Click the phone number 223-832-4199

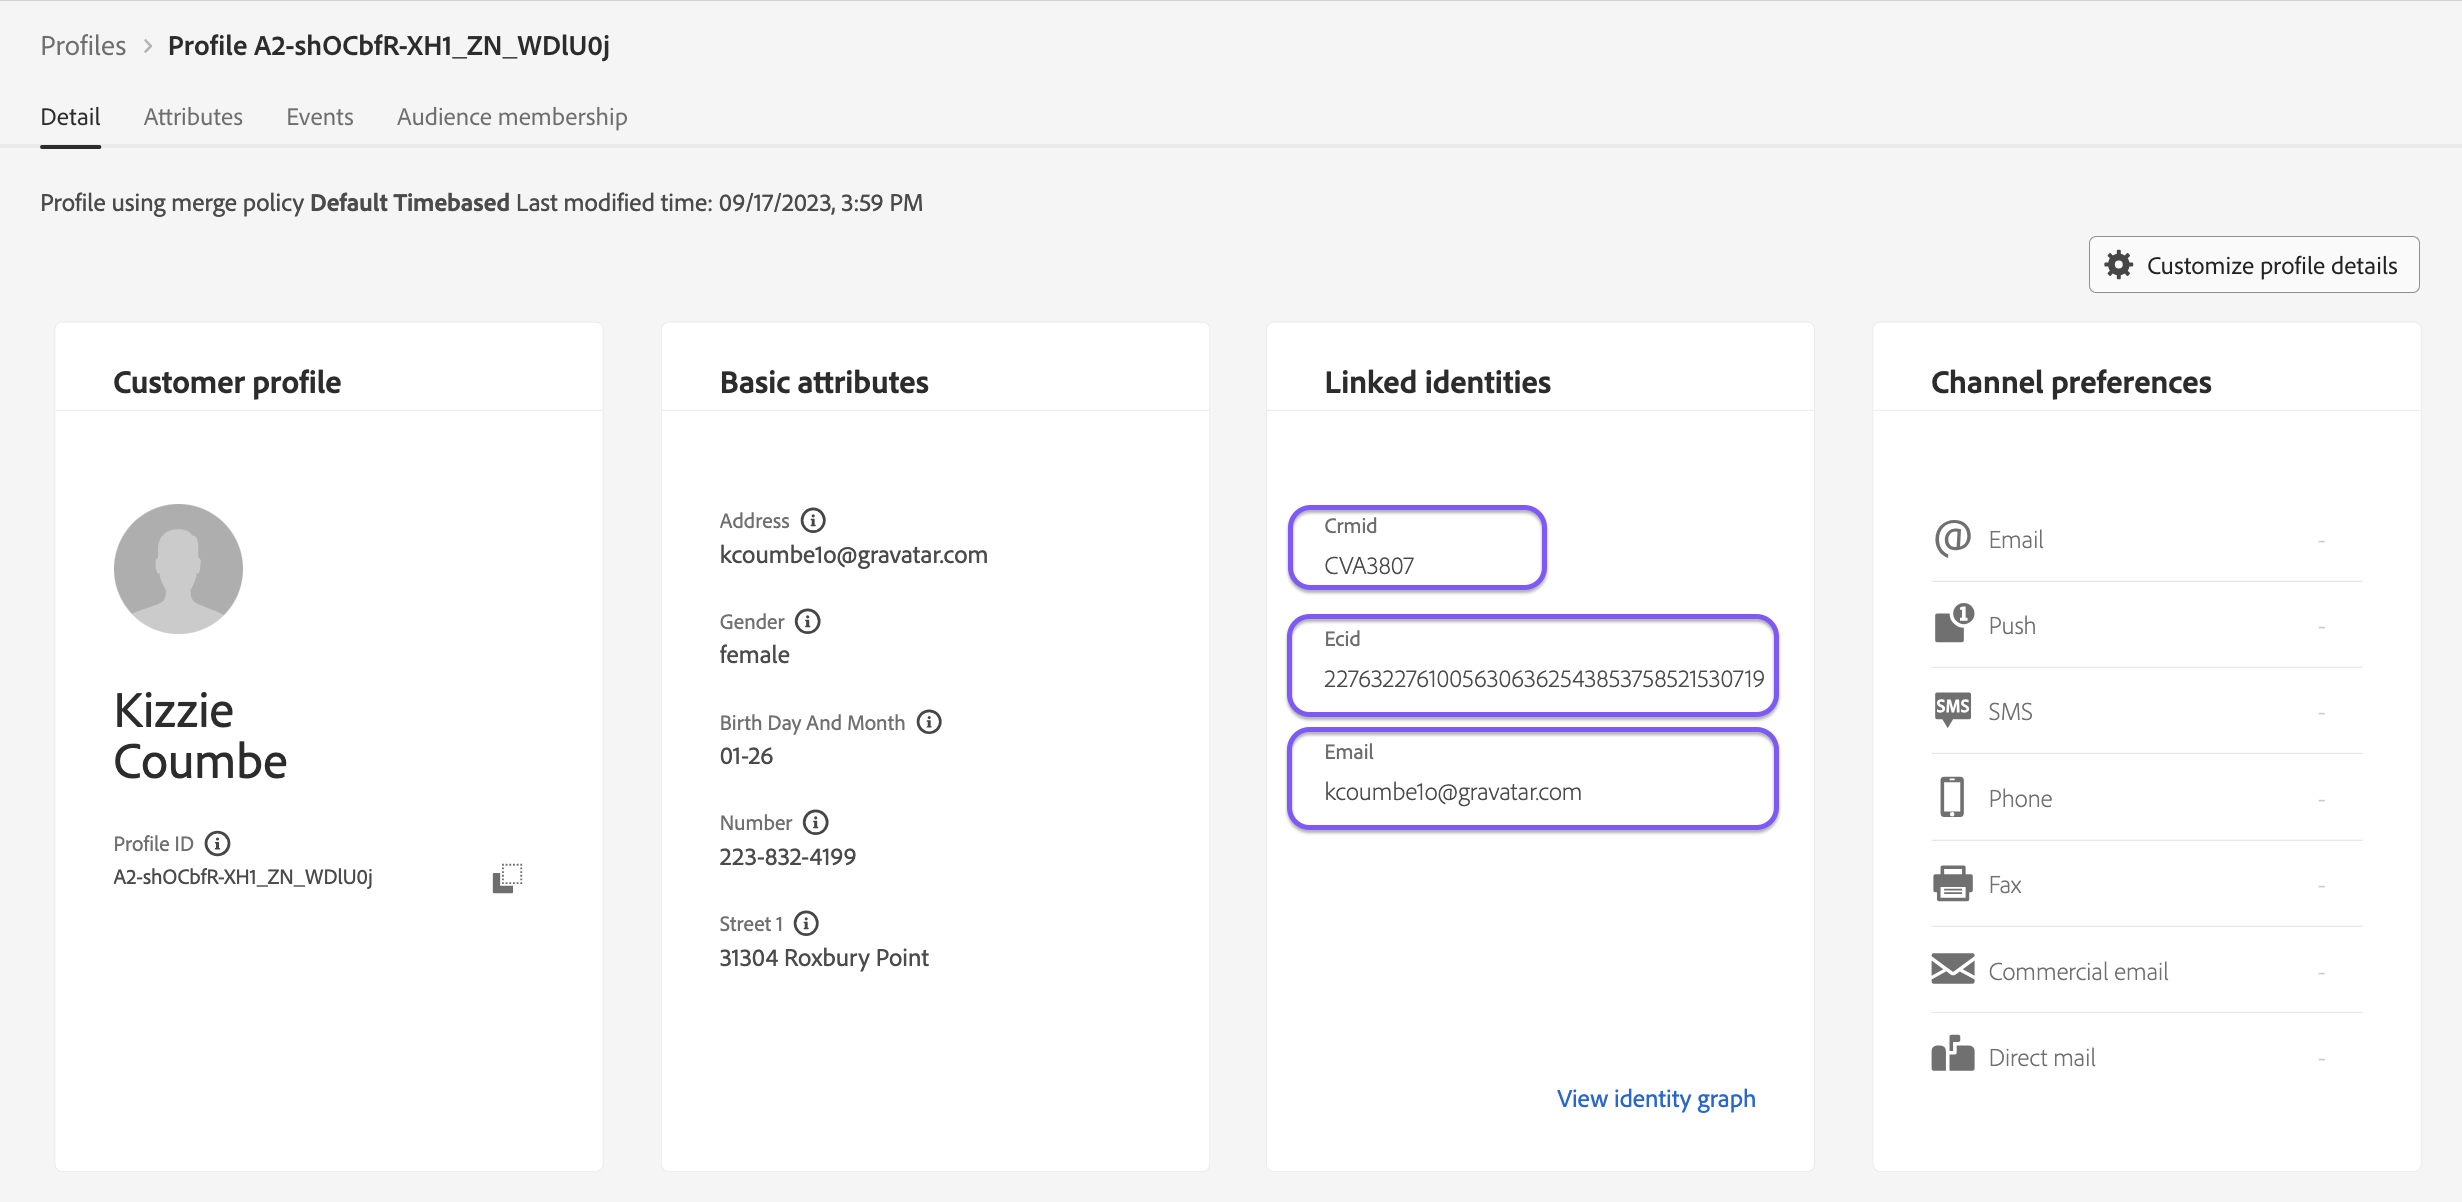(x=788, y=857)
